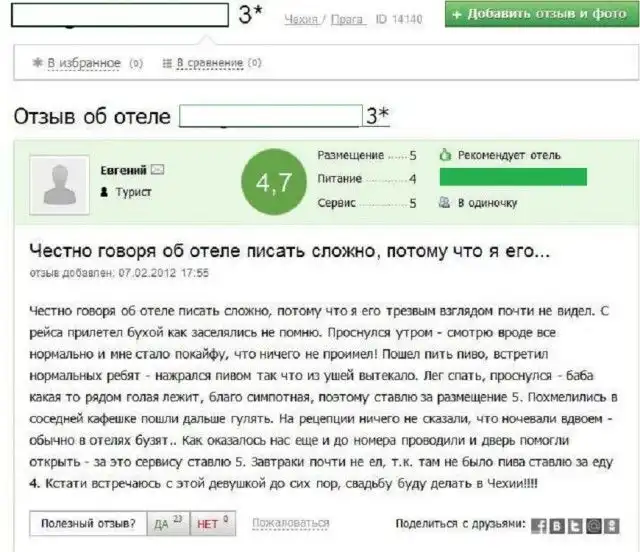
Task: Share review on Twitter
Action: coord(575,525)
